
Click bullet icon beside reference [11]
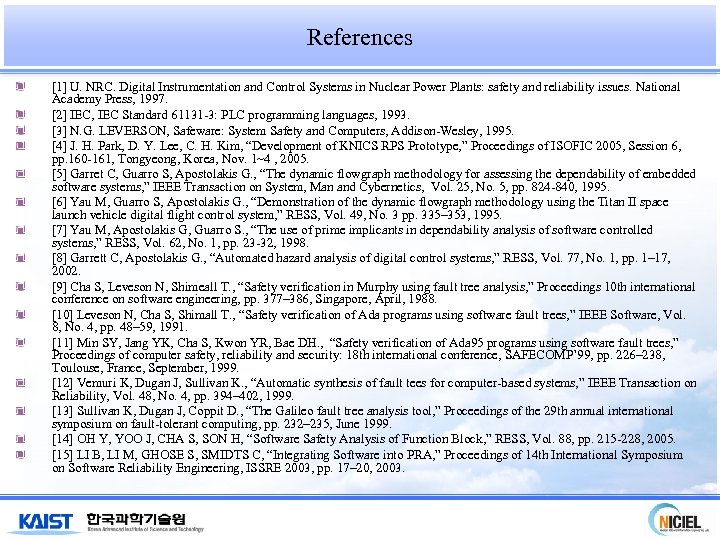[20, 342]
